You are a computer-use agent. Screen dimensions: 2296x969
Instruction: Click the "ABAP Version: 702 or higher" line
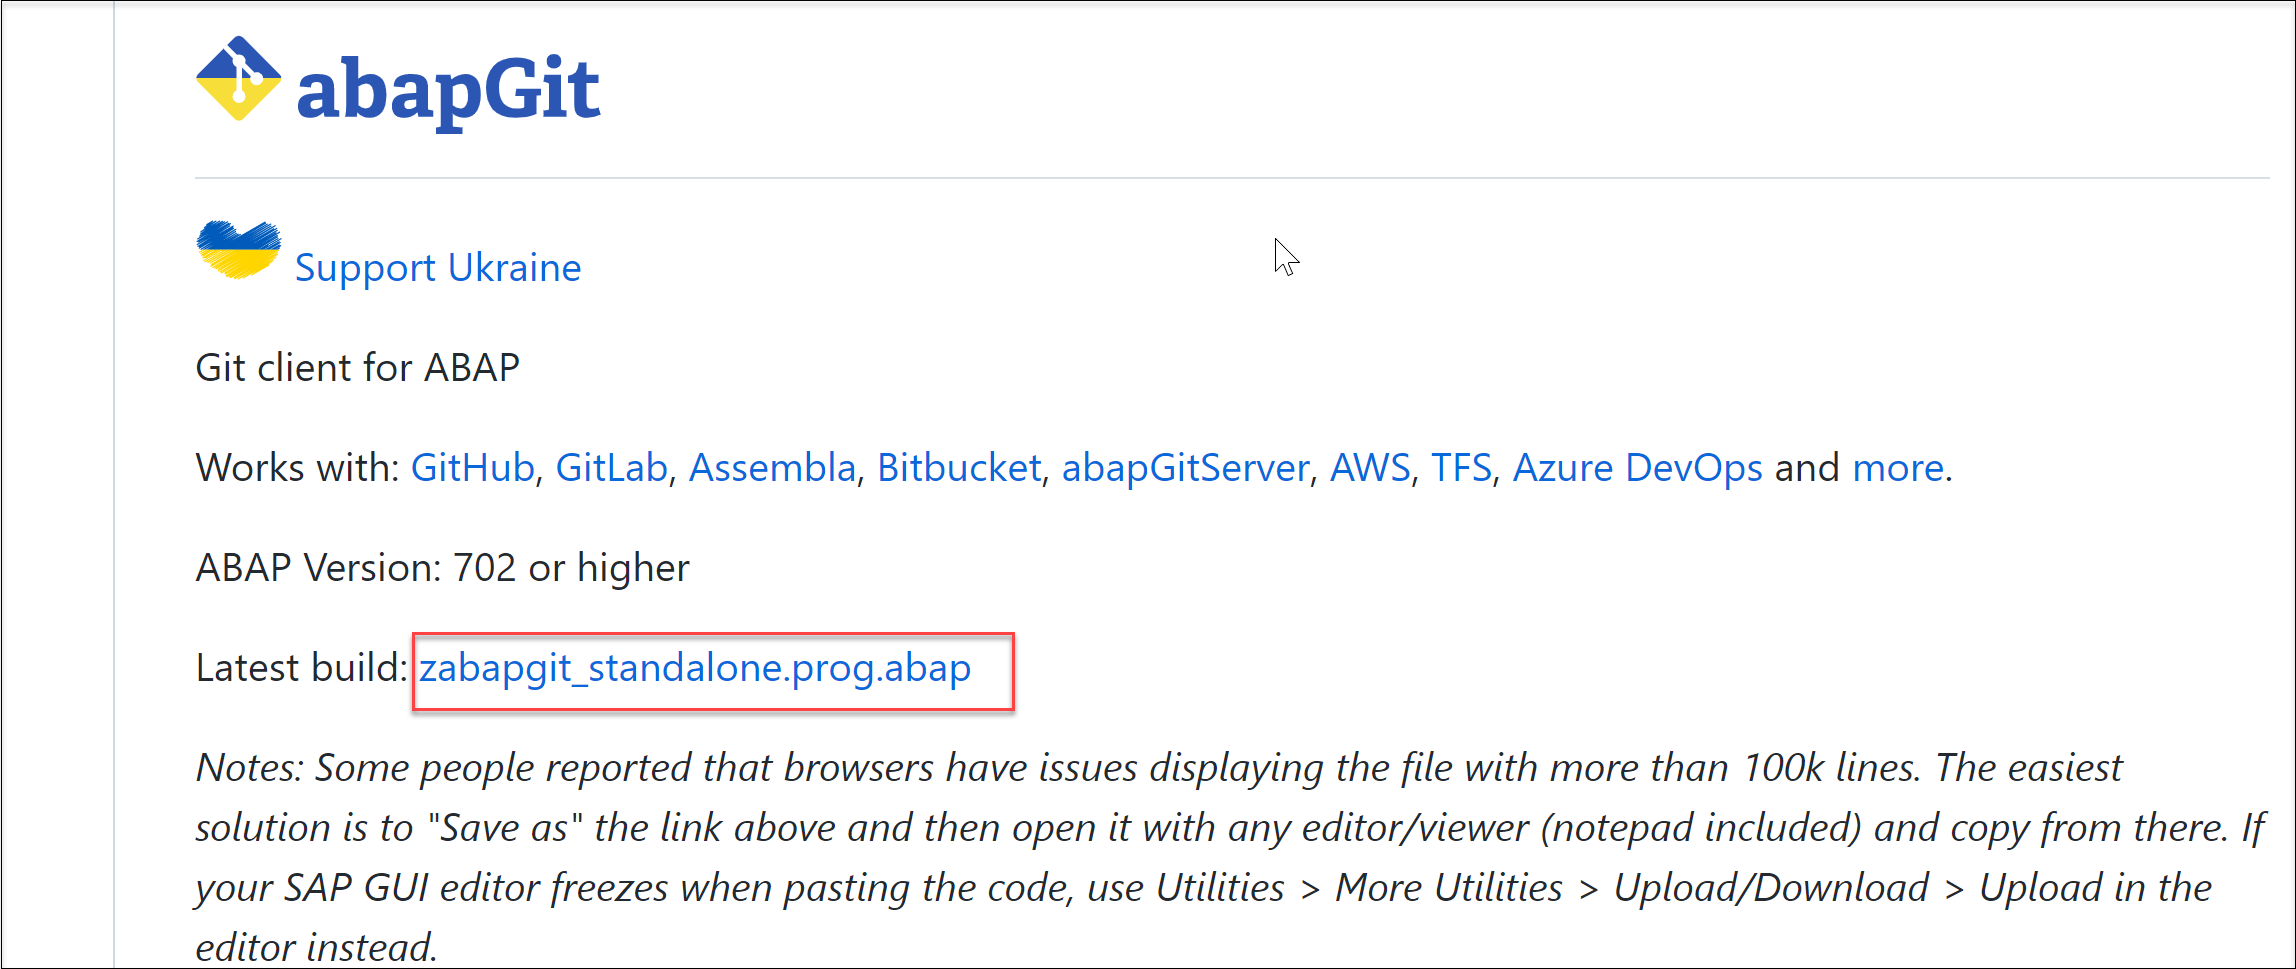442,568
